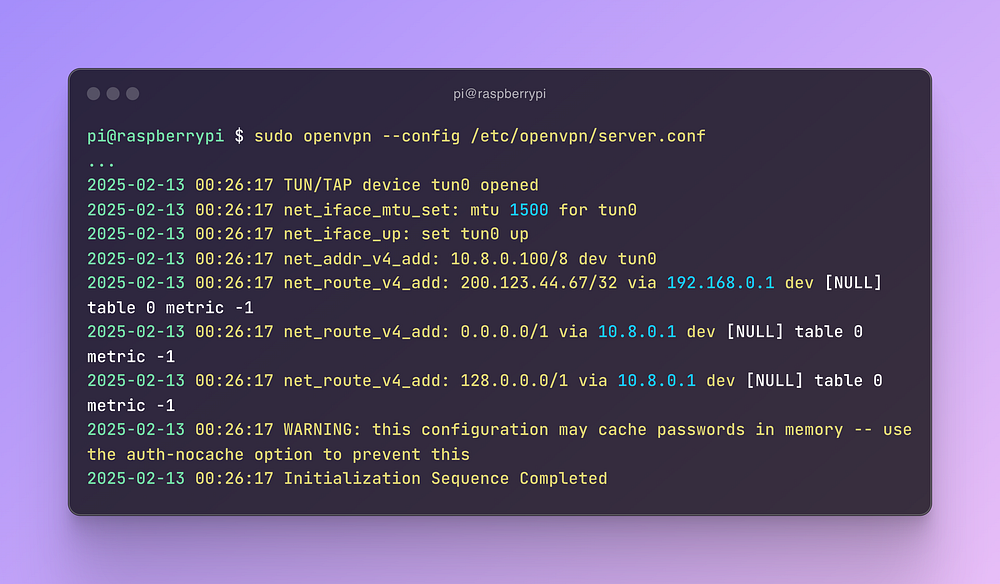This screenshot has height=584, width=1000.
Task: Click the first gray window dot
Action: tap(94, 94)
